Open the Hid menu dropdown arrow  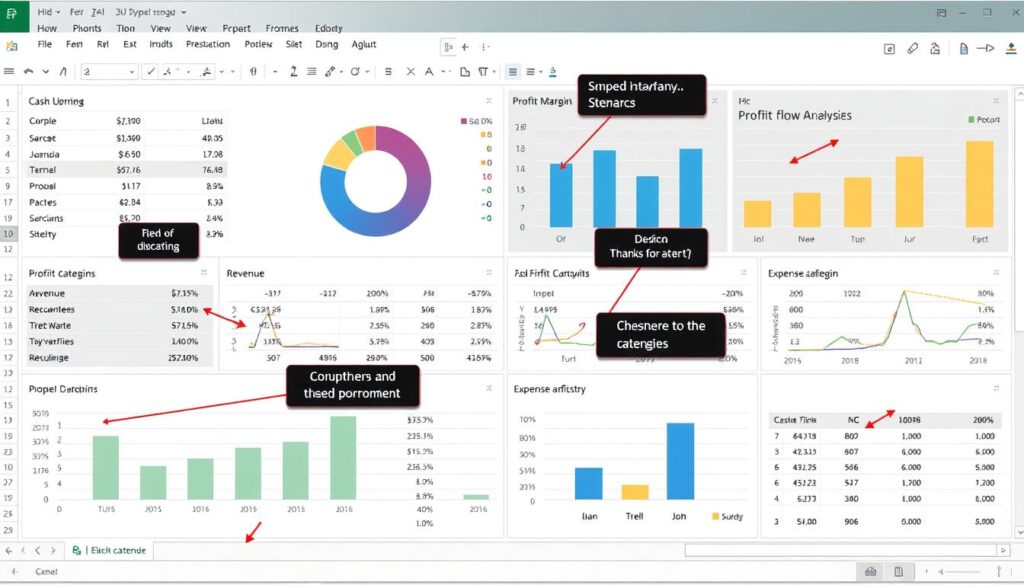[x=60, y=11]
